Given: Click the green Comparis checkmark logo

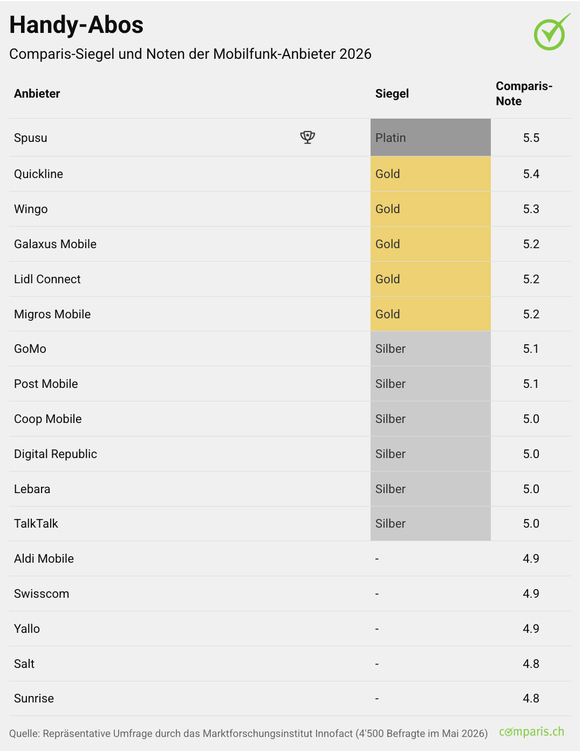Looking at the screenshot, I should [x=552, y=32].
